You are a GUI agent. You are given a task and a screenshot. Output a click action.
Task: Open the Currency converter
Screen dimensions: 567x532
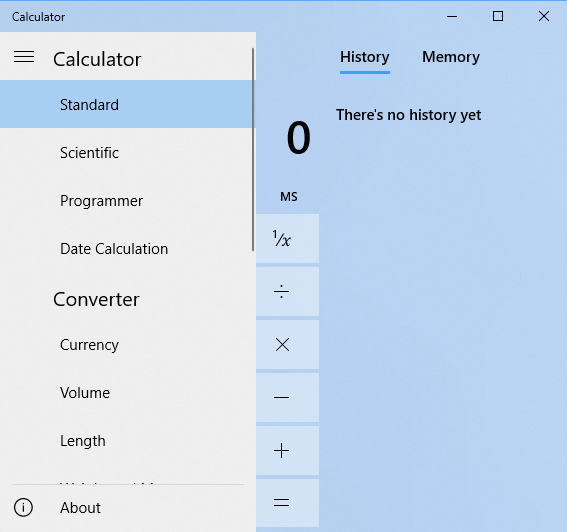(x=126, y=345)
